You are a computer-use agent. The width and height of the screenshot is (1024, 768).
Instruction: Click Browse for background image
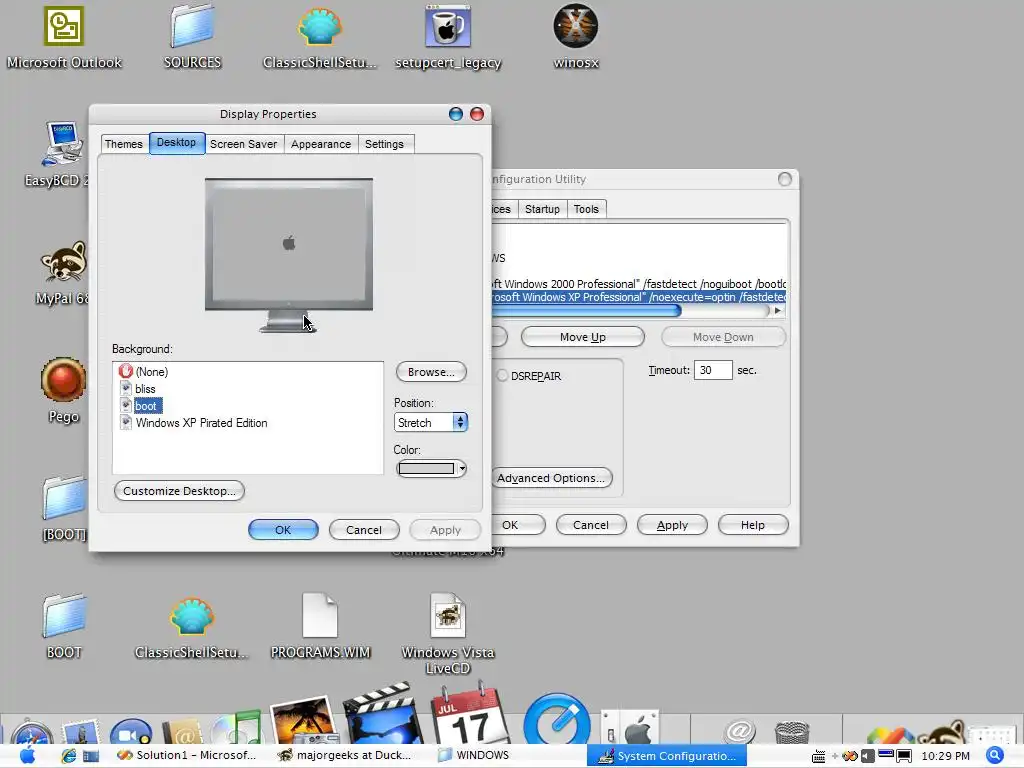tap(431, 372)
